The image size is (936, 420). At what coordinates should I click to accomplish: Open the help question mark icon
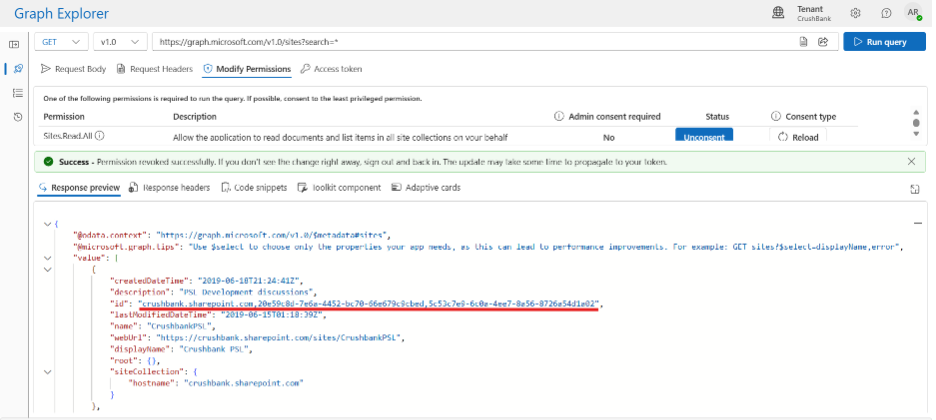pos(886,13)
